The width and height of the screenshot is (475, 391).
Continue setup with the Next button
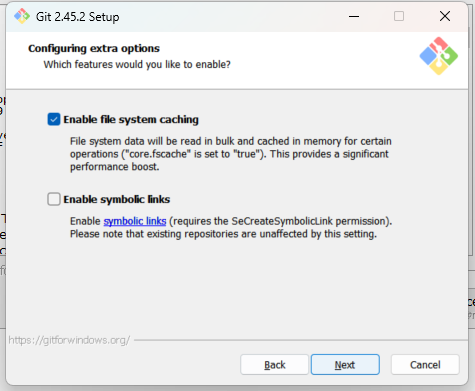pos(345,365)
